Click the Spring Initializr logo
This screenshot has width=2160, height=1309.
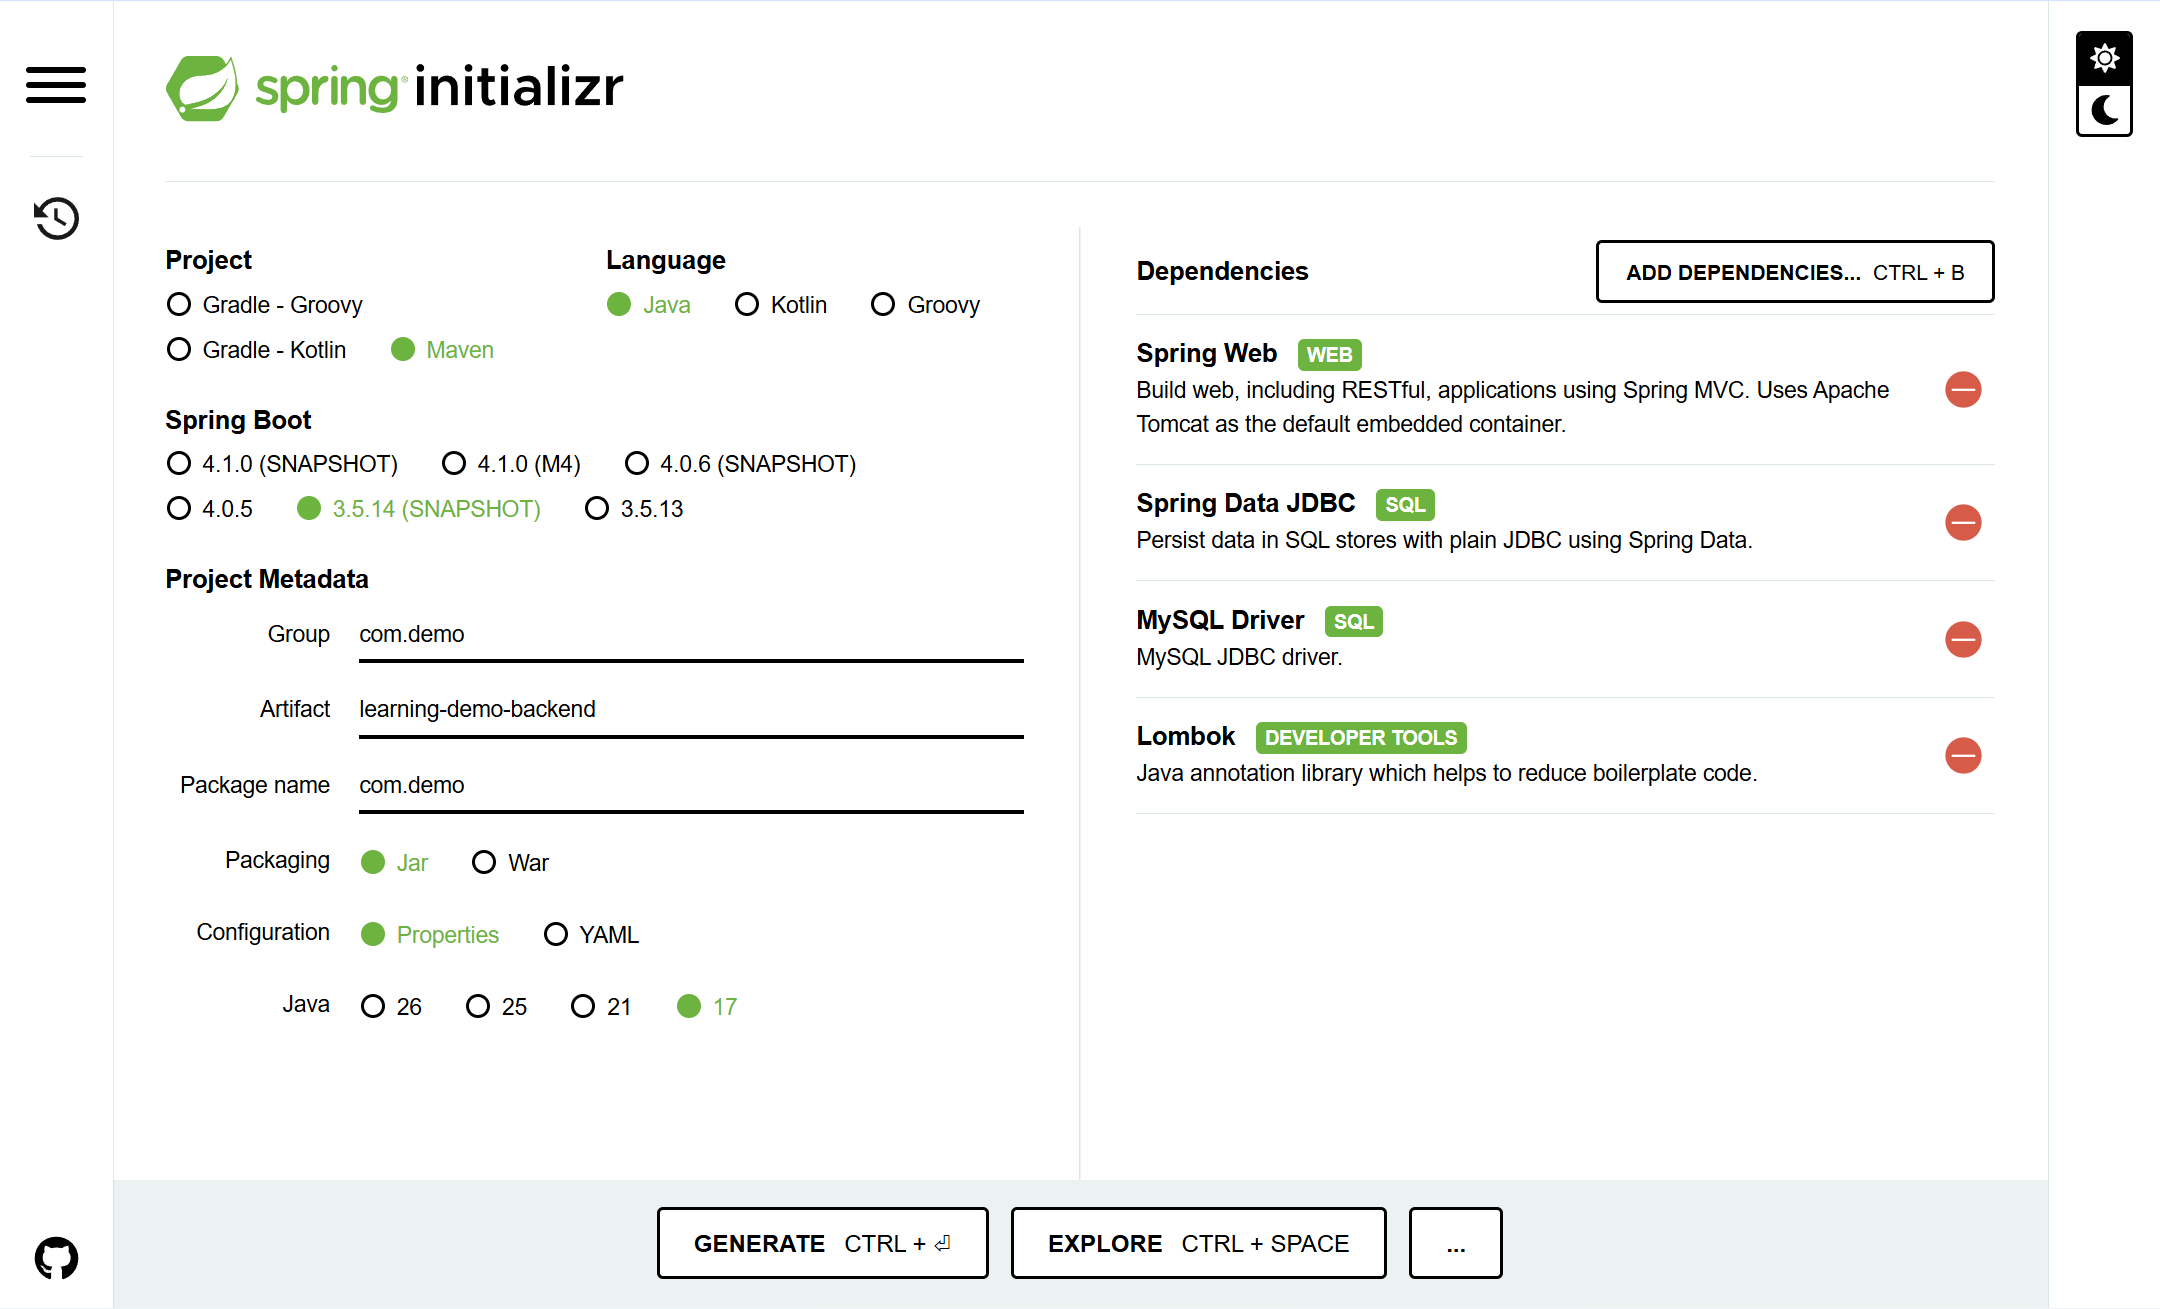click(x=394, y=87)
